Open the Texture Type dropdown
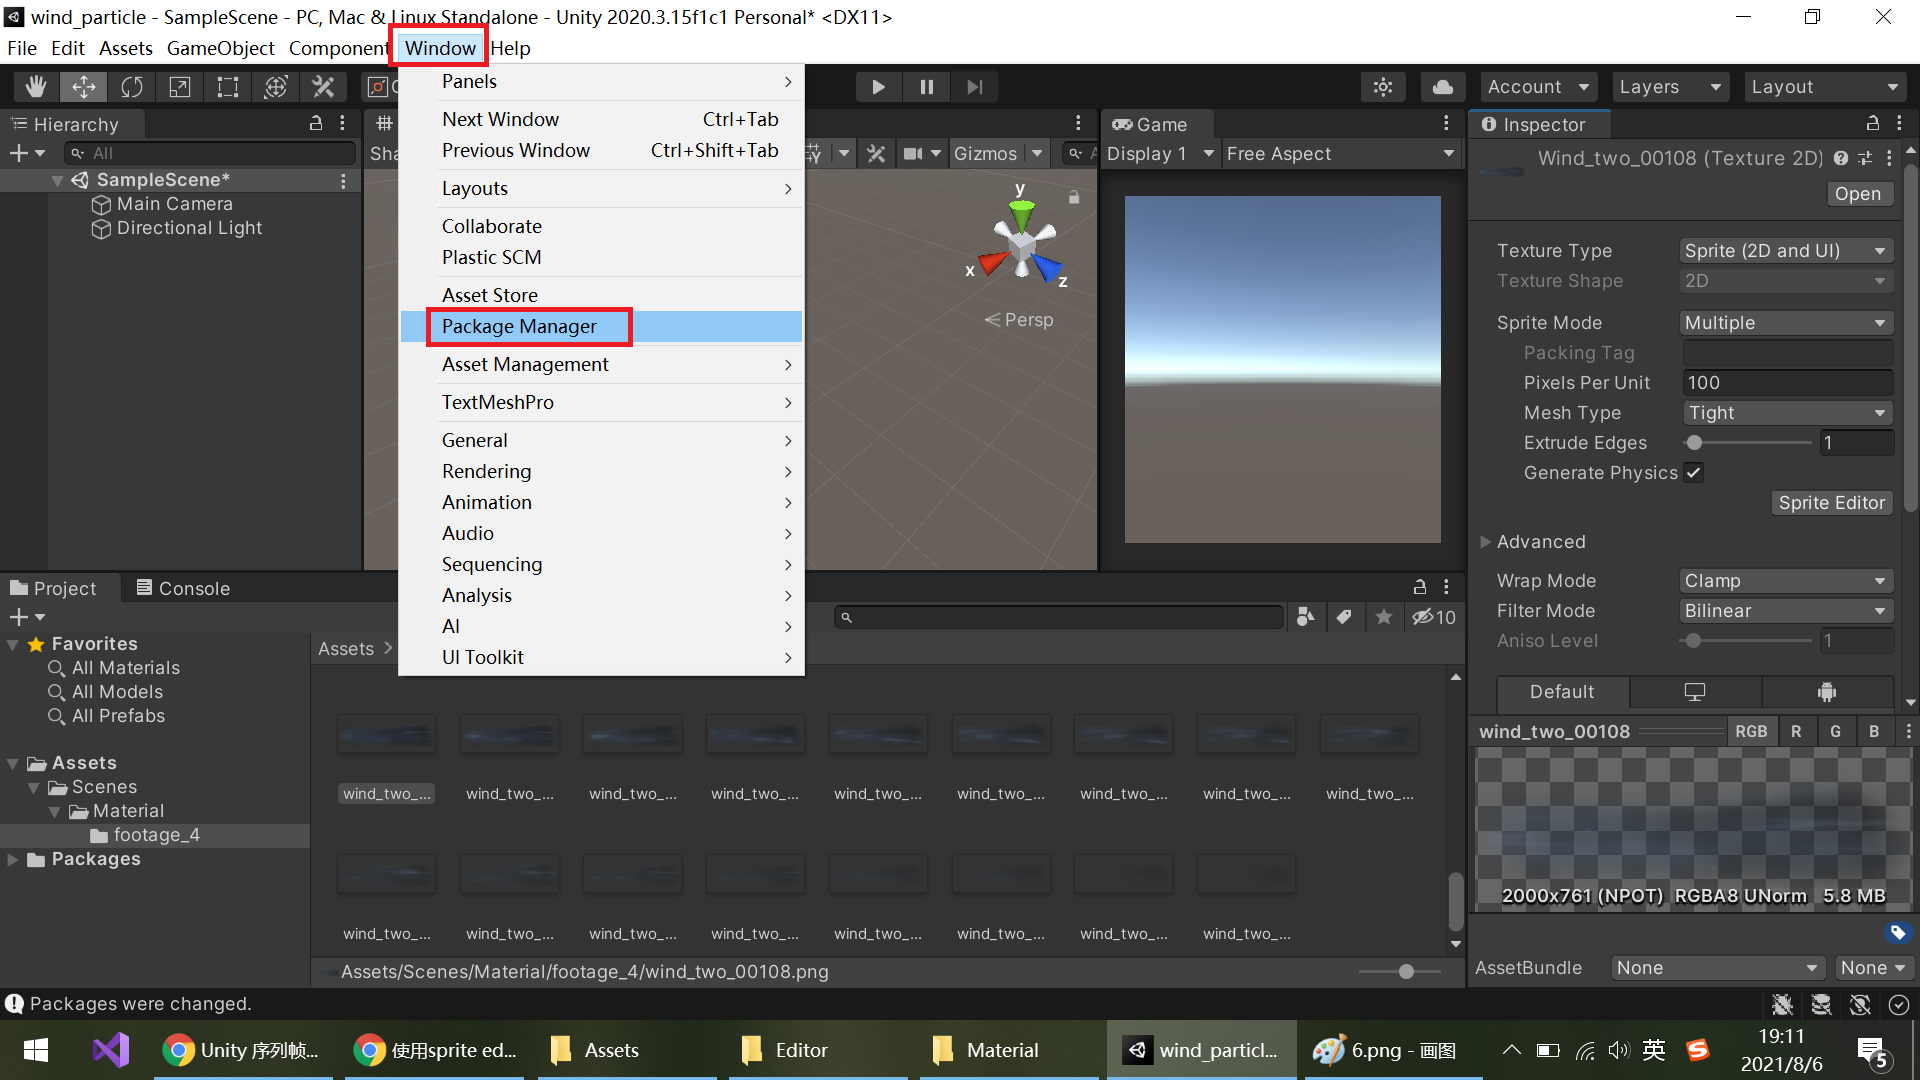 [x=1785, y=251]
